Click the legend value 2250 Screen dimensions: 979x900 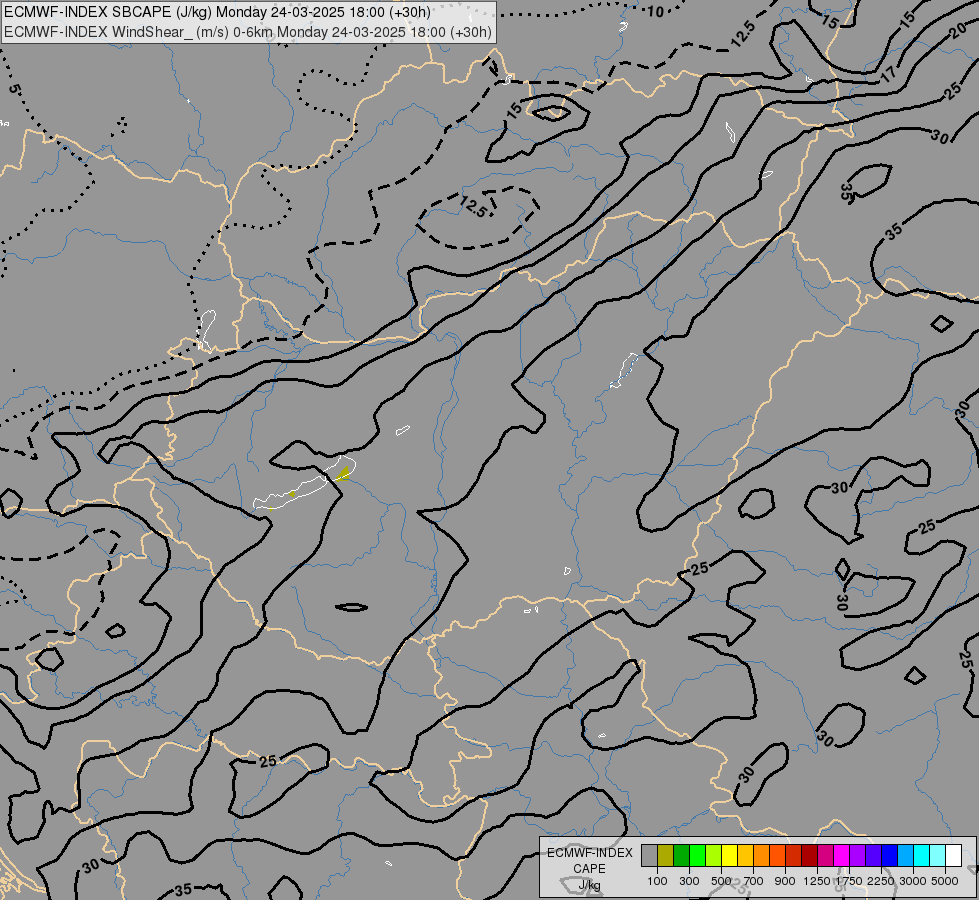coord(881,881)
